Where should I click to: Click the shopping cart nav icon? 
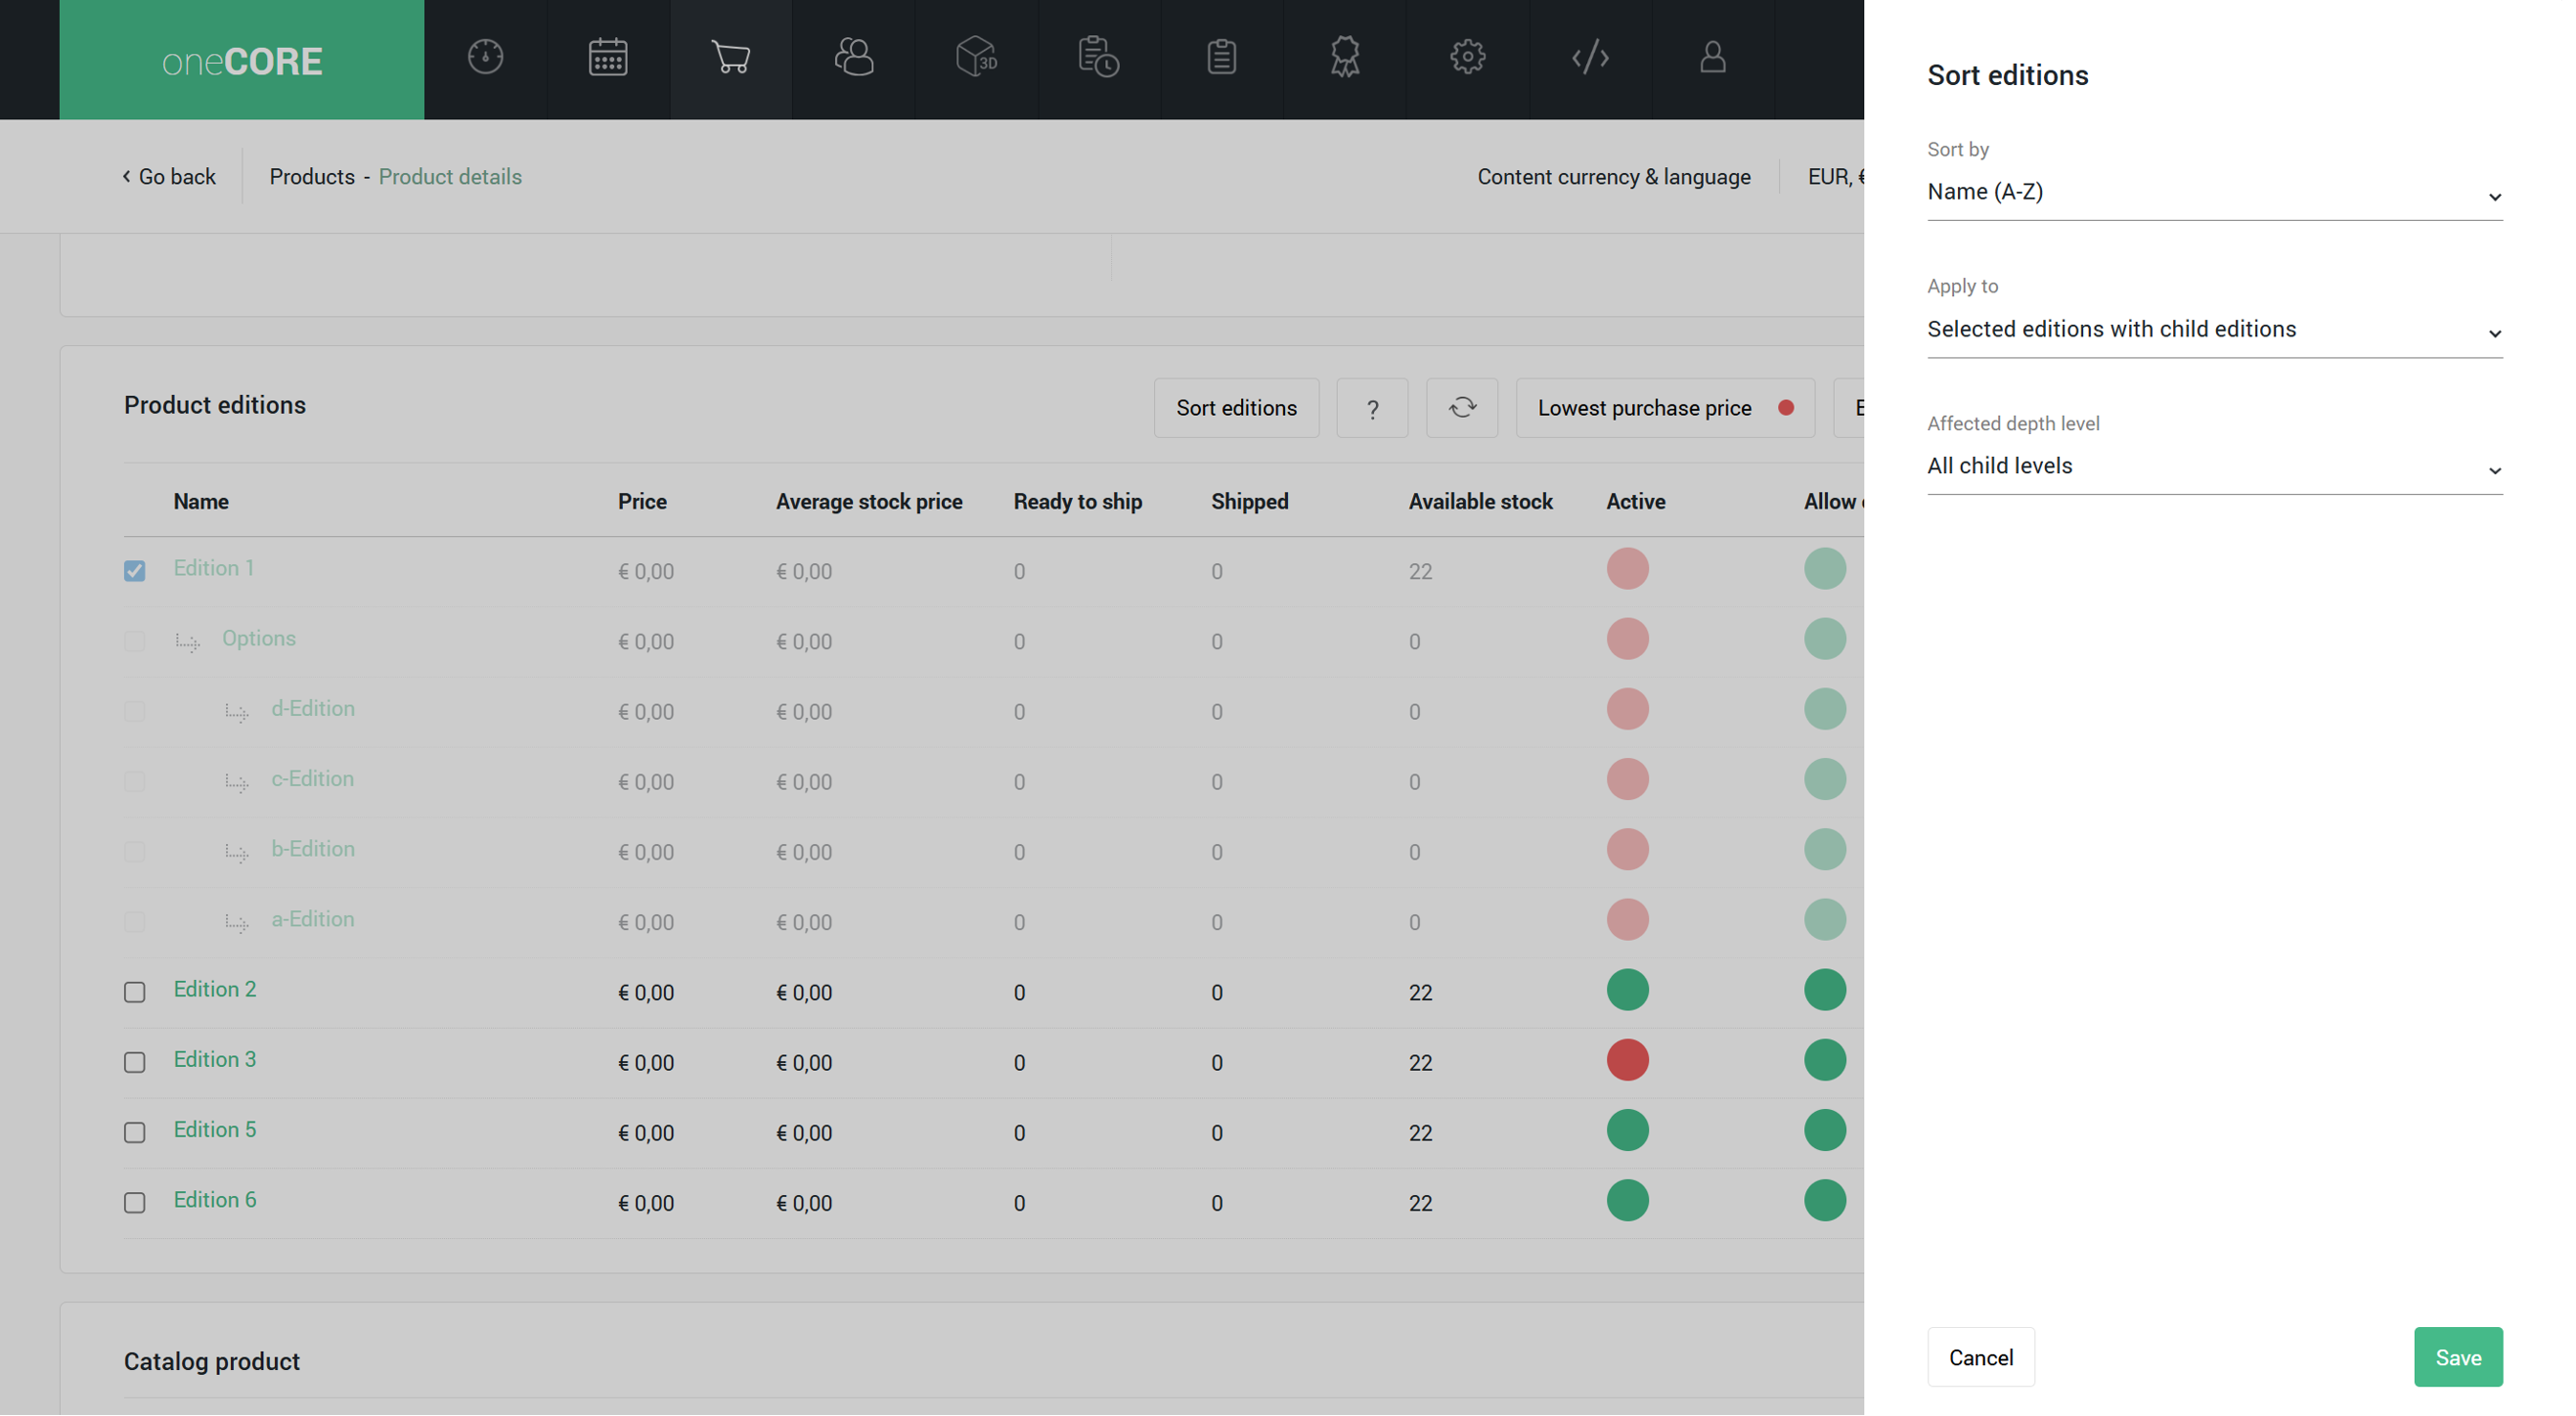coord(731,58)
